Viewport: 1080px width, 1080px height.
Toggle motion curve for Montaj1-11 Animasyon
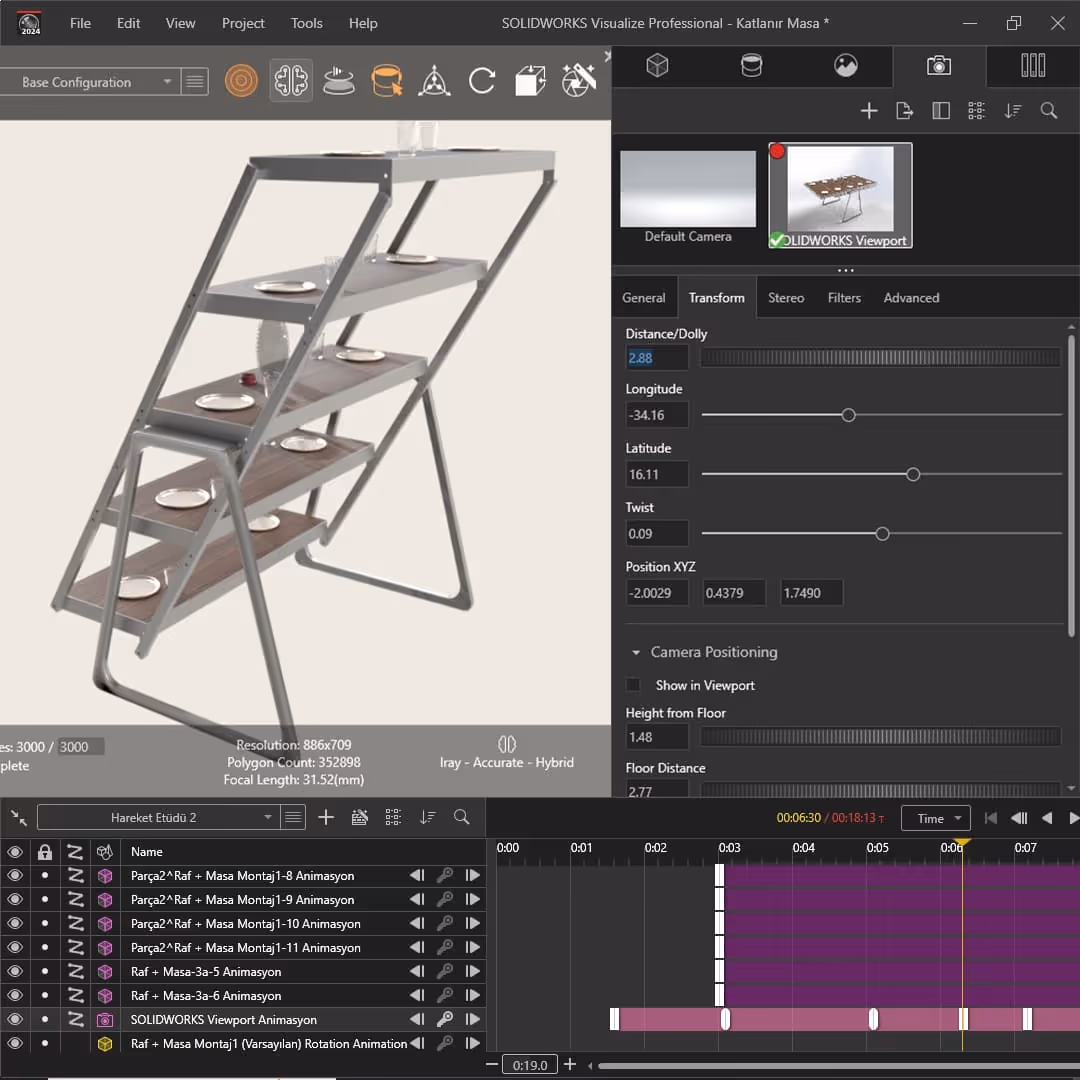(x=75, y=948)
